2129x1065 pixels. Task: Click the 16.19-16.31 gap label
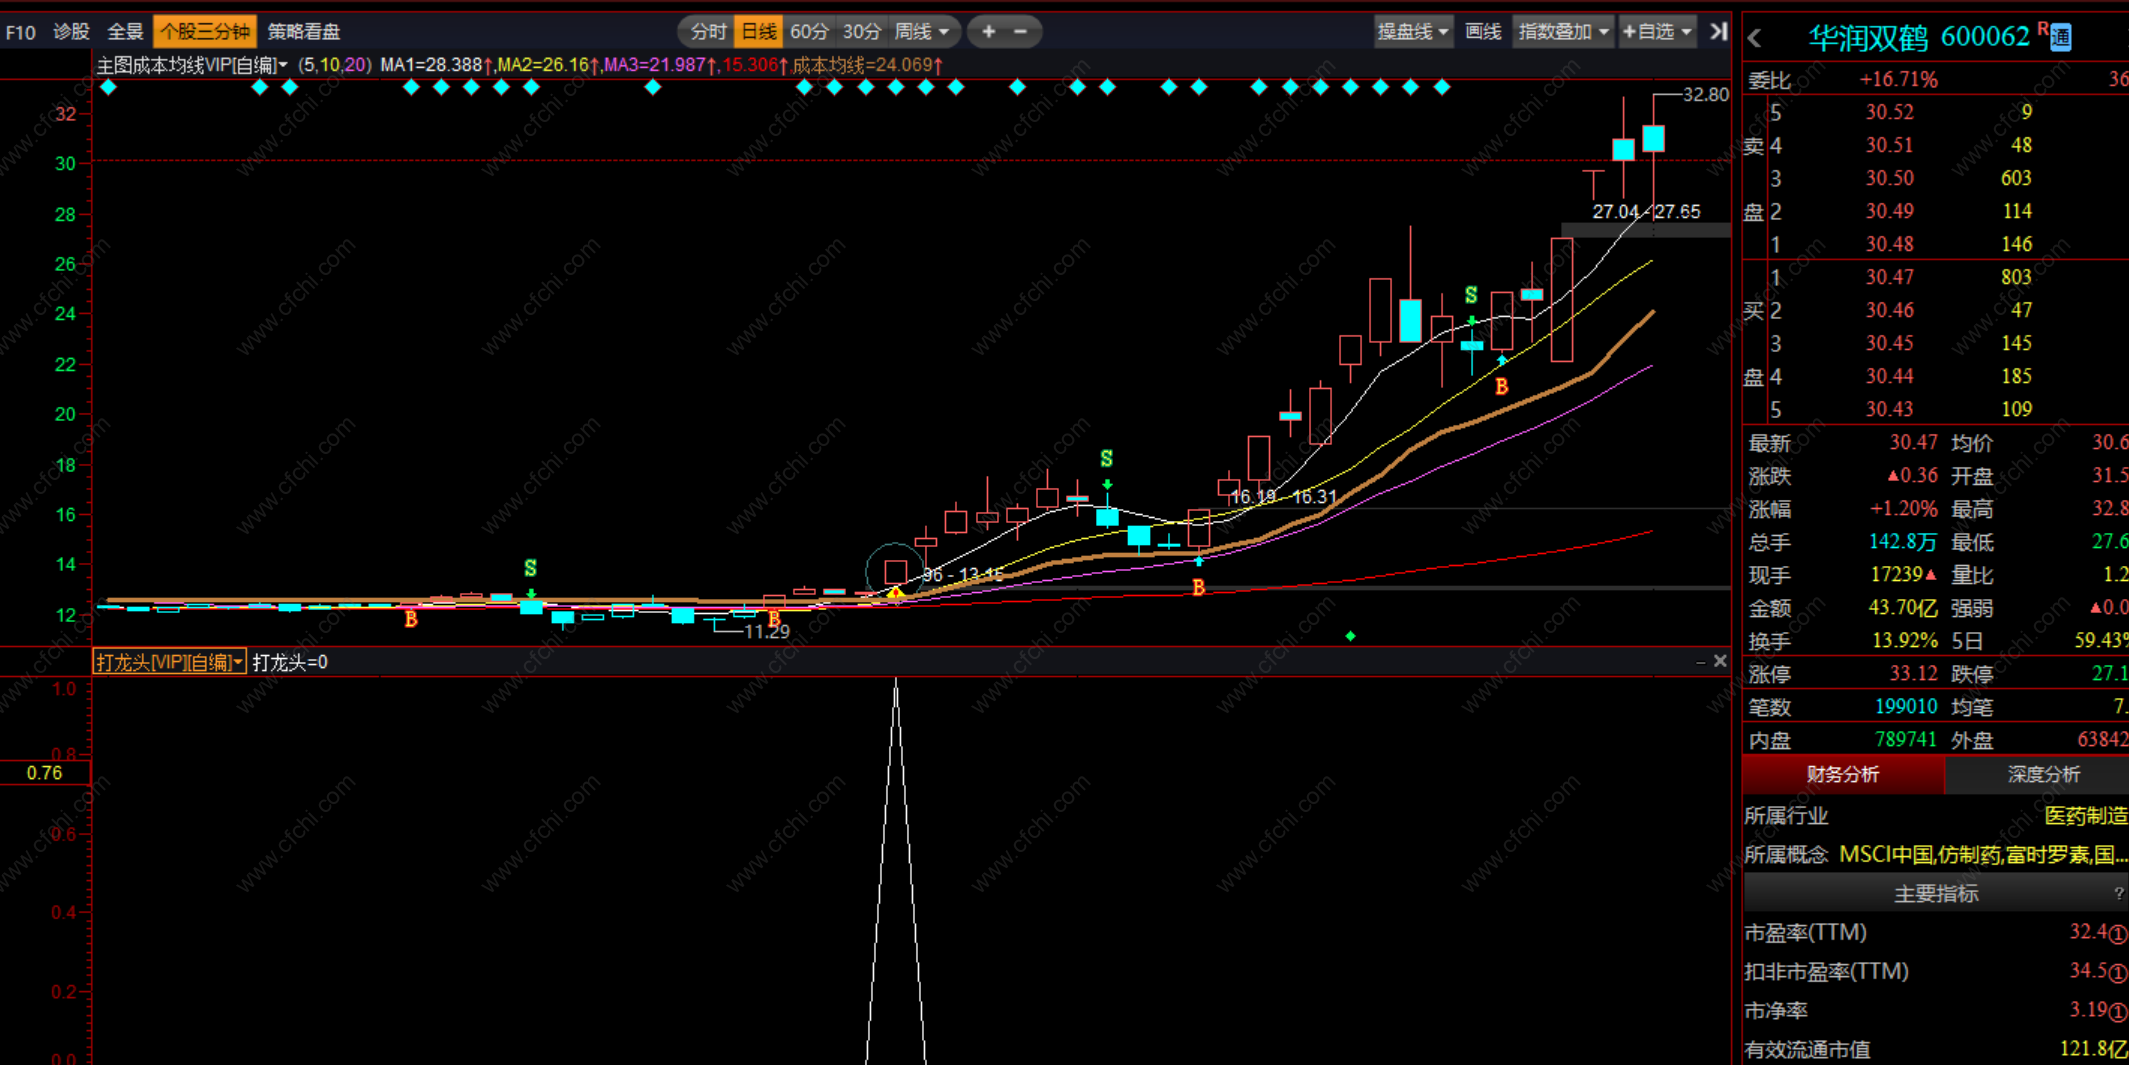pos(1283,497)
